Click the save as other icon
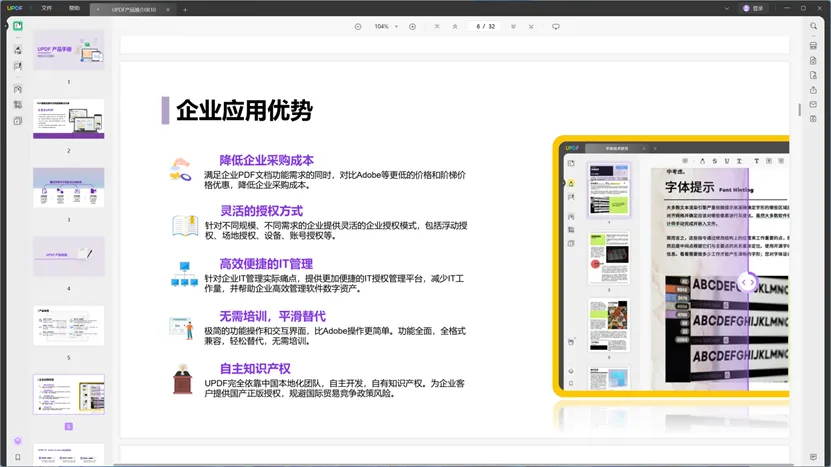Image resolution: width=831 pixels, height=467 pixels. (x=813, y=119)
